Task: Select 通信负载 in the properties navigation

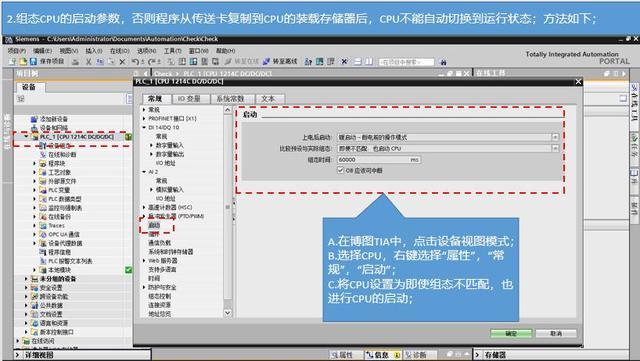Action: (160, 243)
